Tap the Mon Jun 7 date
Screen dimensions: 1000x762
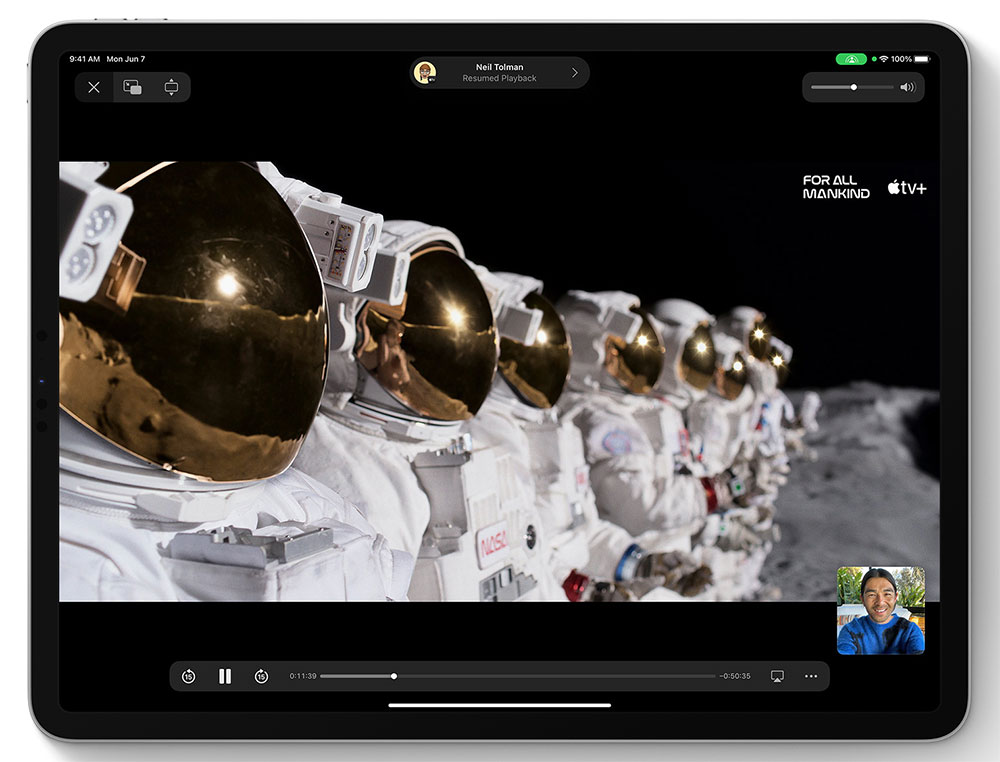pos(126,59)
